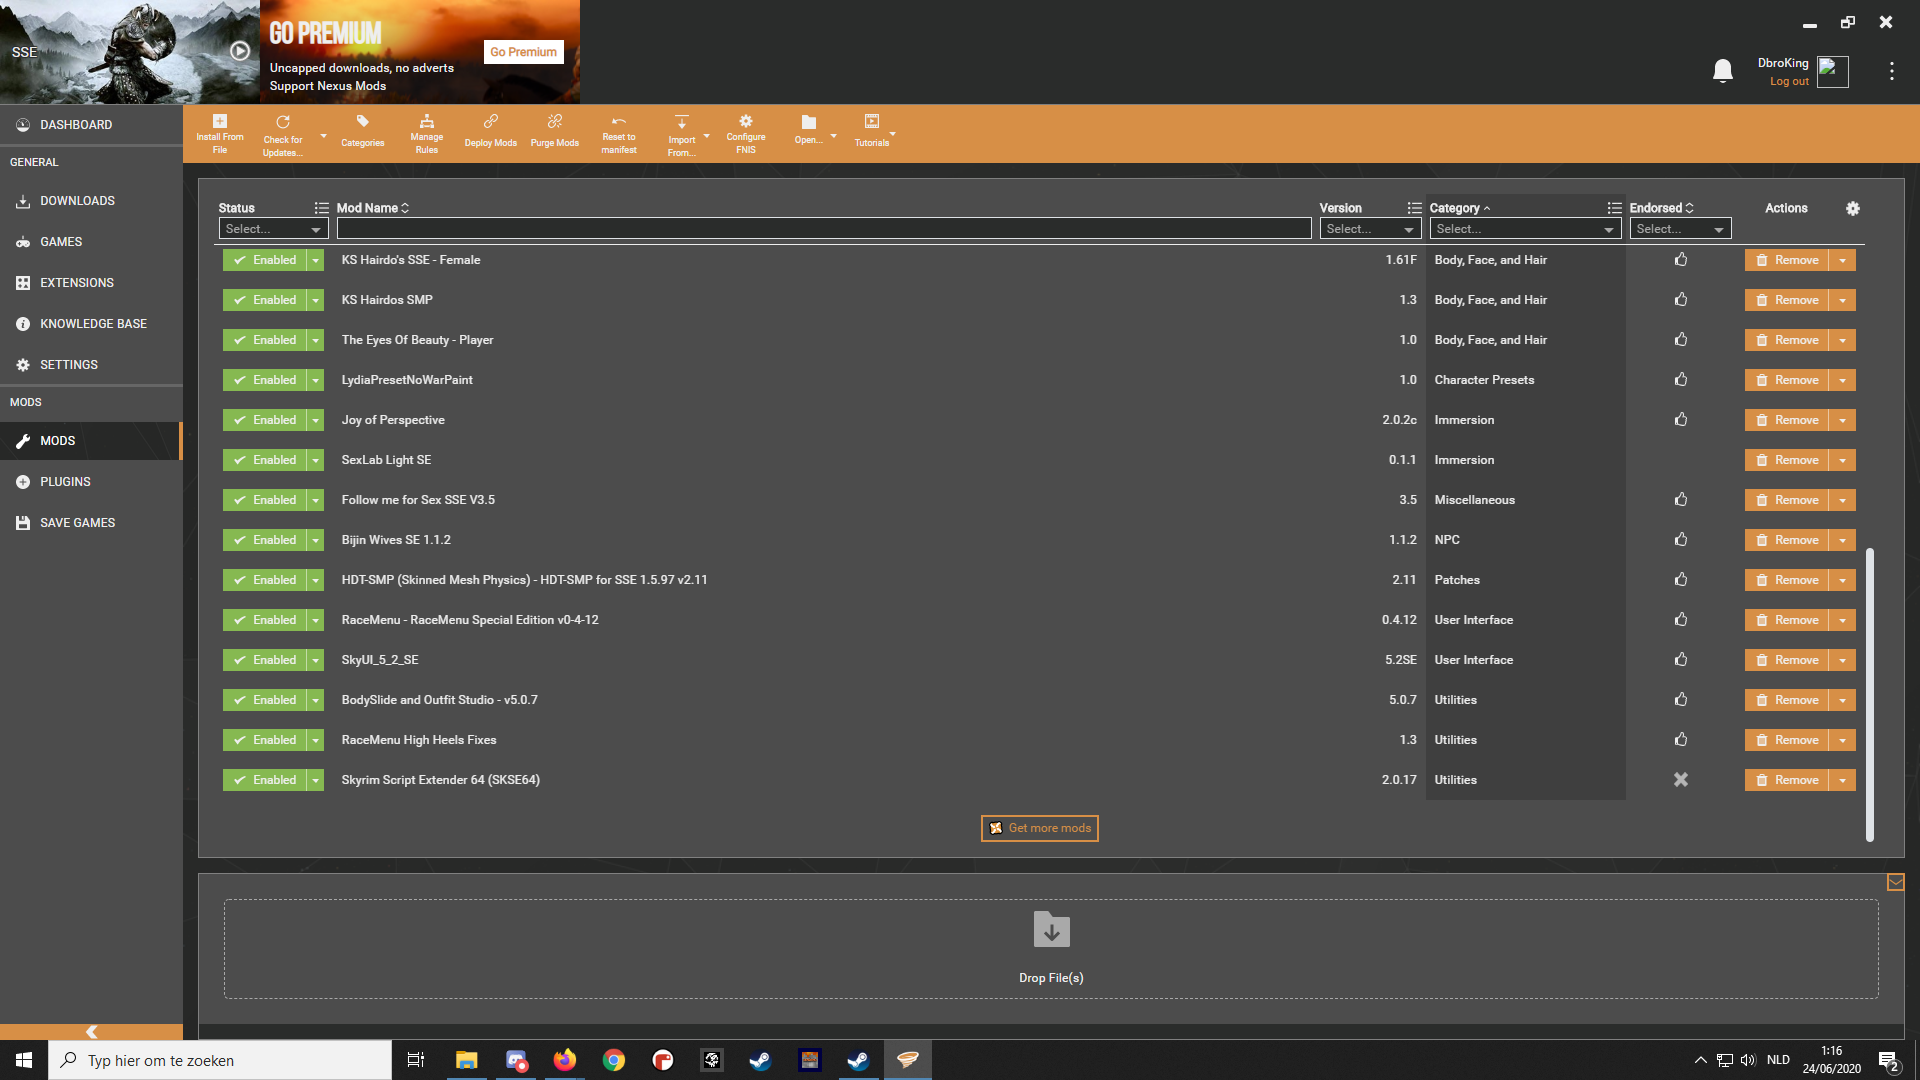The width and height of the screenshot is (1920, 1080).
Task: Click Log out link
Action: (x=1789, y=82)
